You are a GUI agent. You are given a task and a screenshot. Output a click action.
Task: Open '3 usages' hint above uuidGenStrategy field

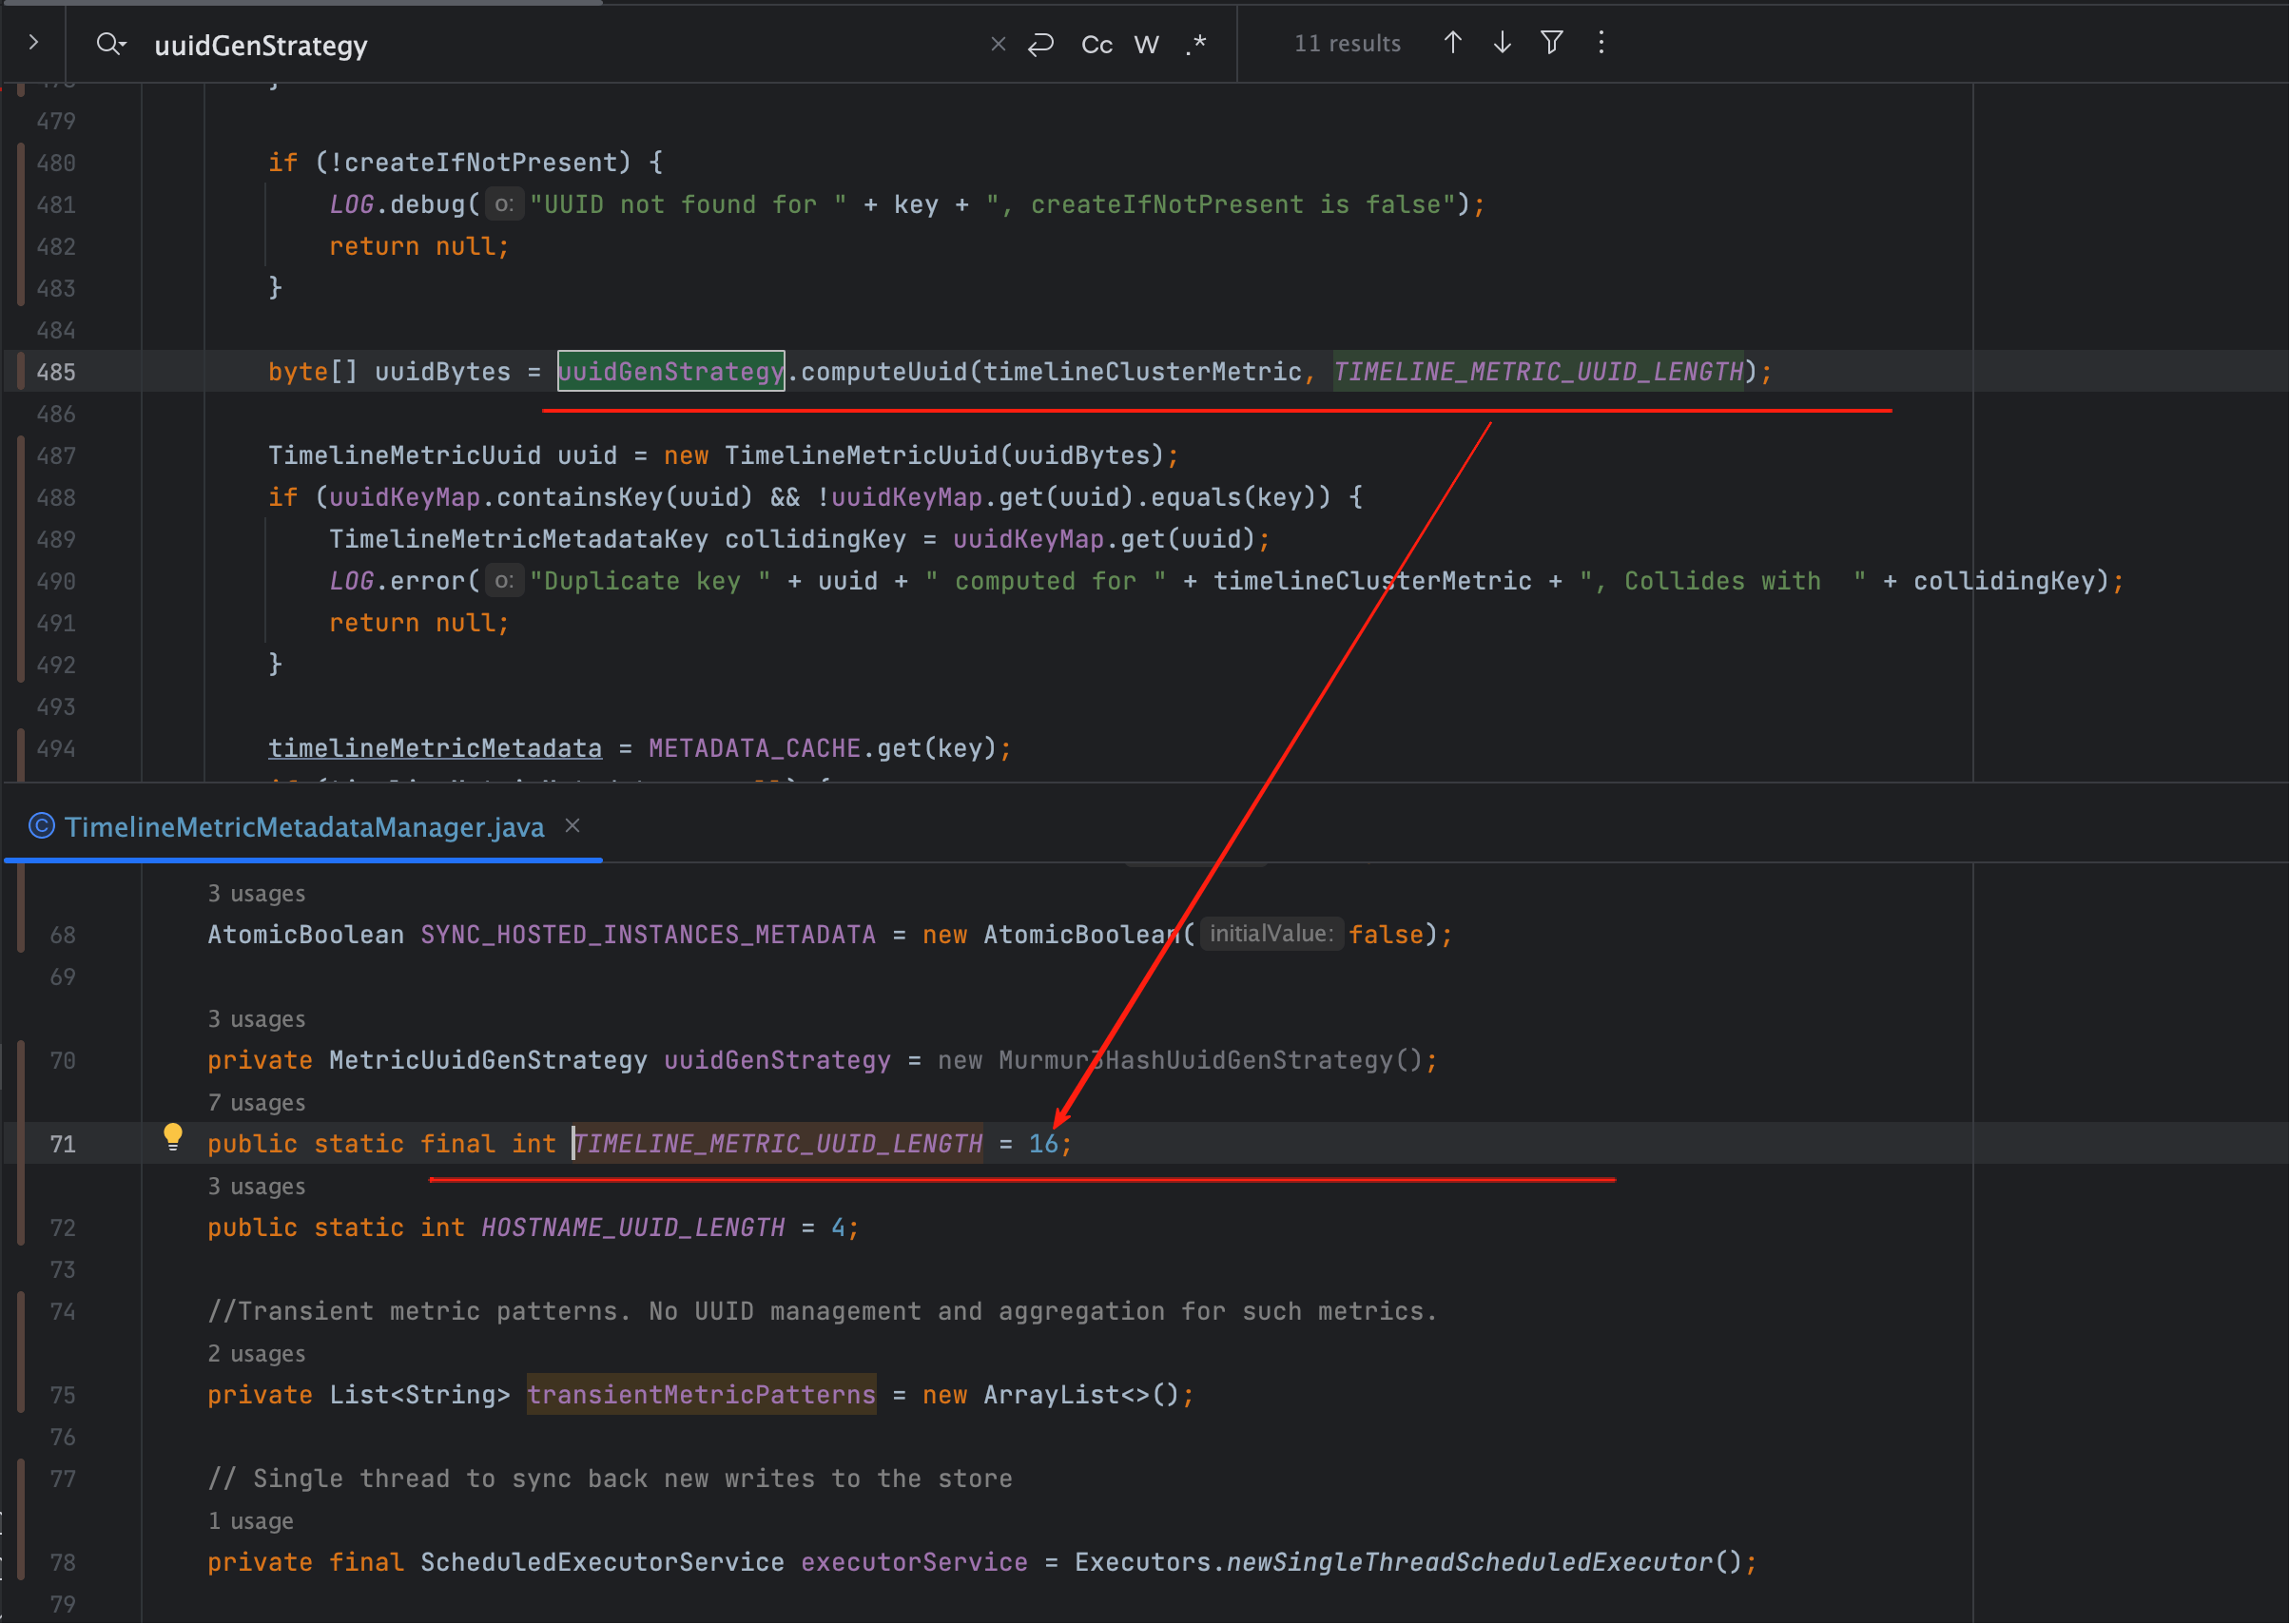click(256, 1019)
